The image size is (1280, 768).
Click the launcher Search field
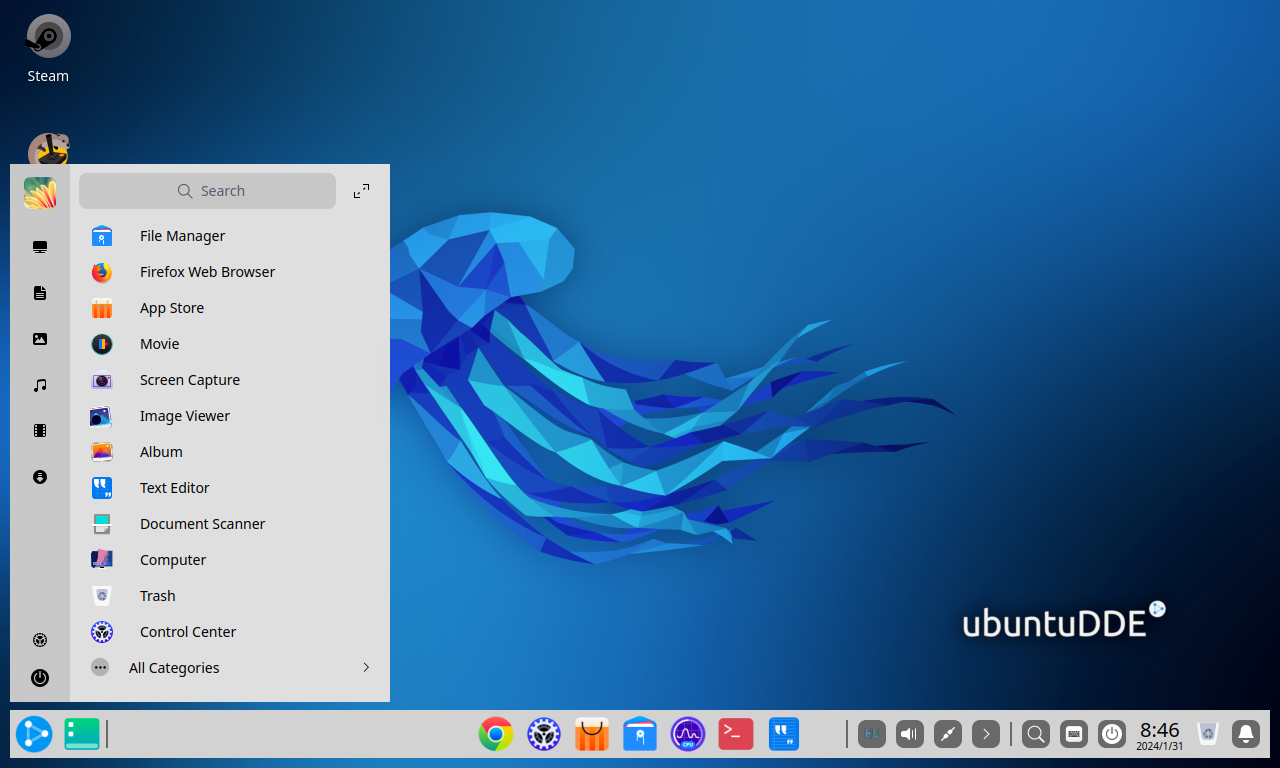click(207, 191)
